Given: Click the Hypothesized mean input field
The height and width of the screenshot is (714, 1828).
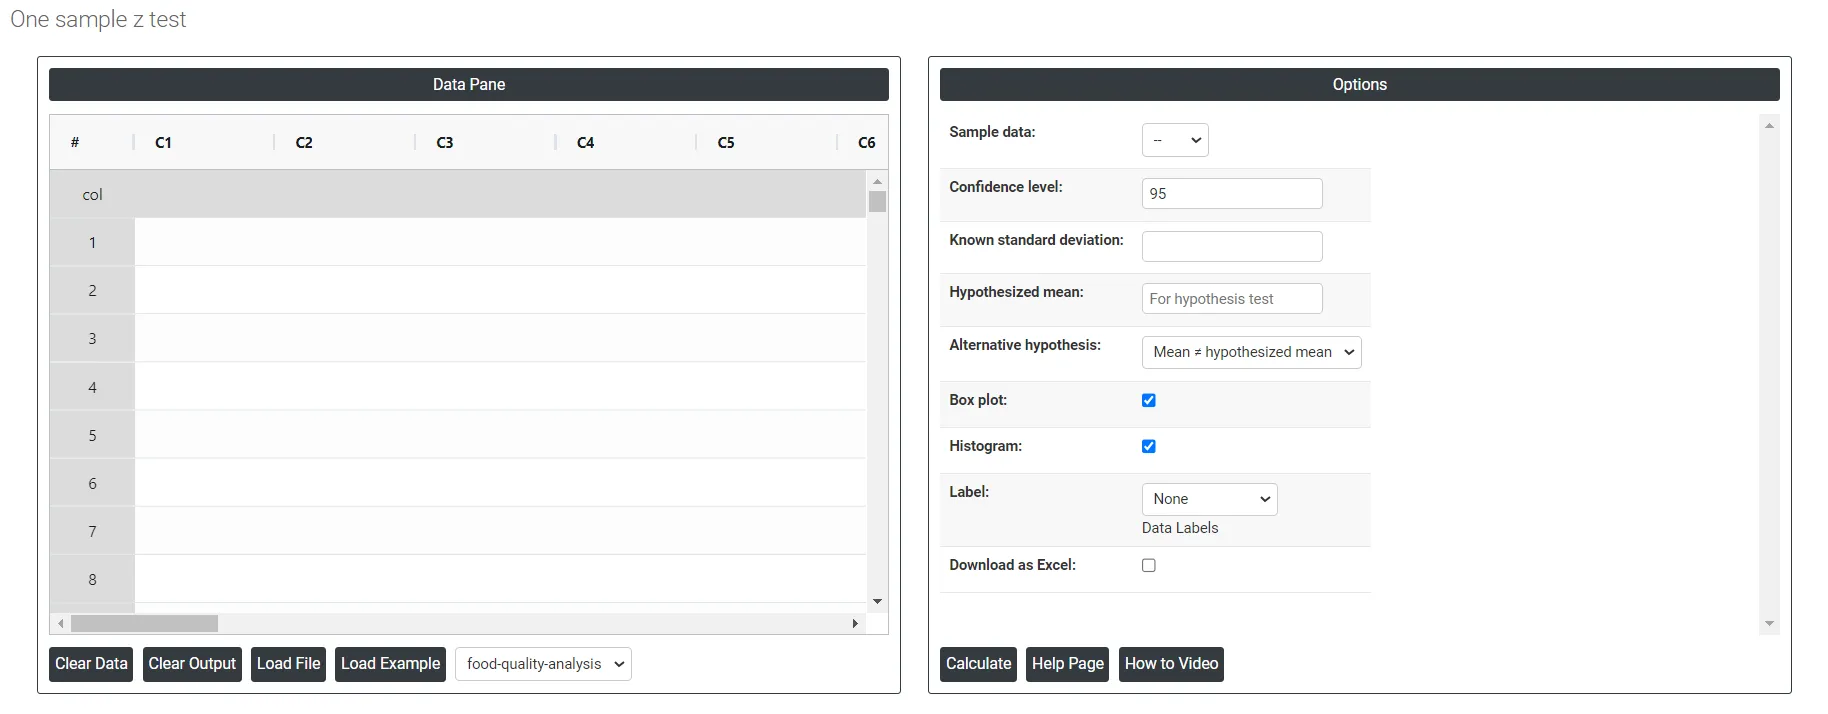Looking at the screenshot, I should coord(1232,299).
